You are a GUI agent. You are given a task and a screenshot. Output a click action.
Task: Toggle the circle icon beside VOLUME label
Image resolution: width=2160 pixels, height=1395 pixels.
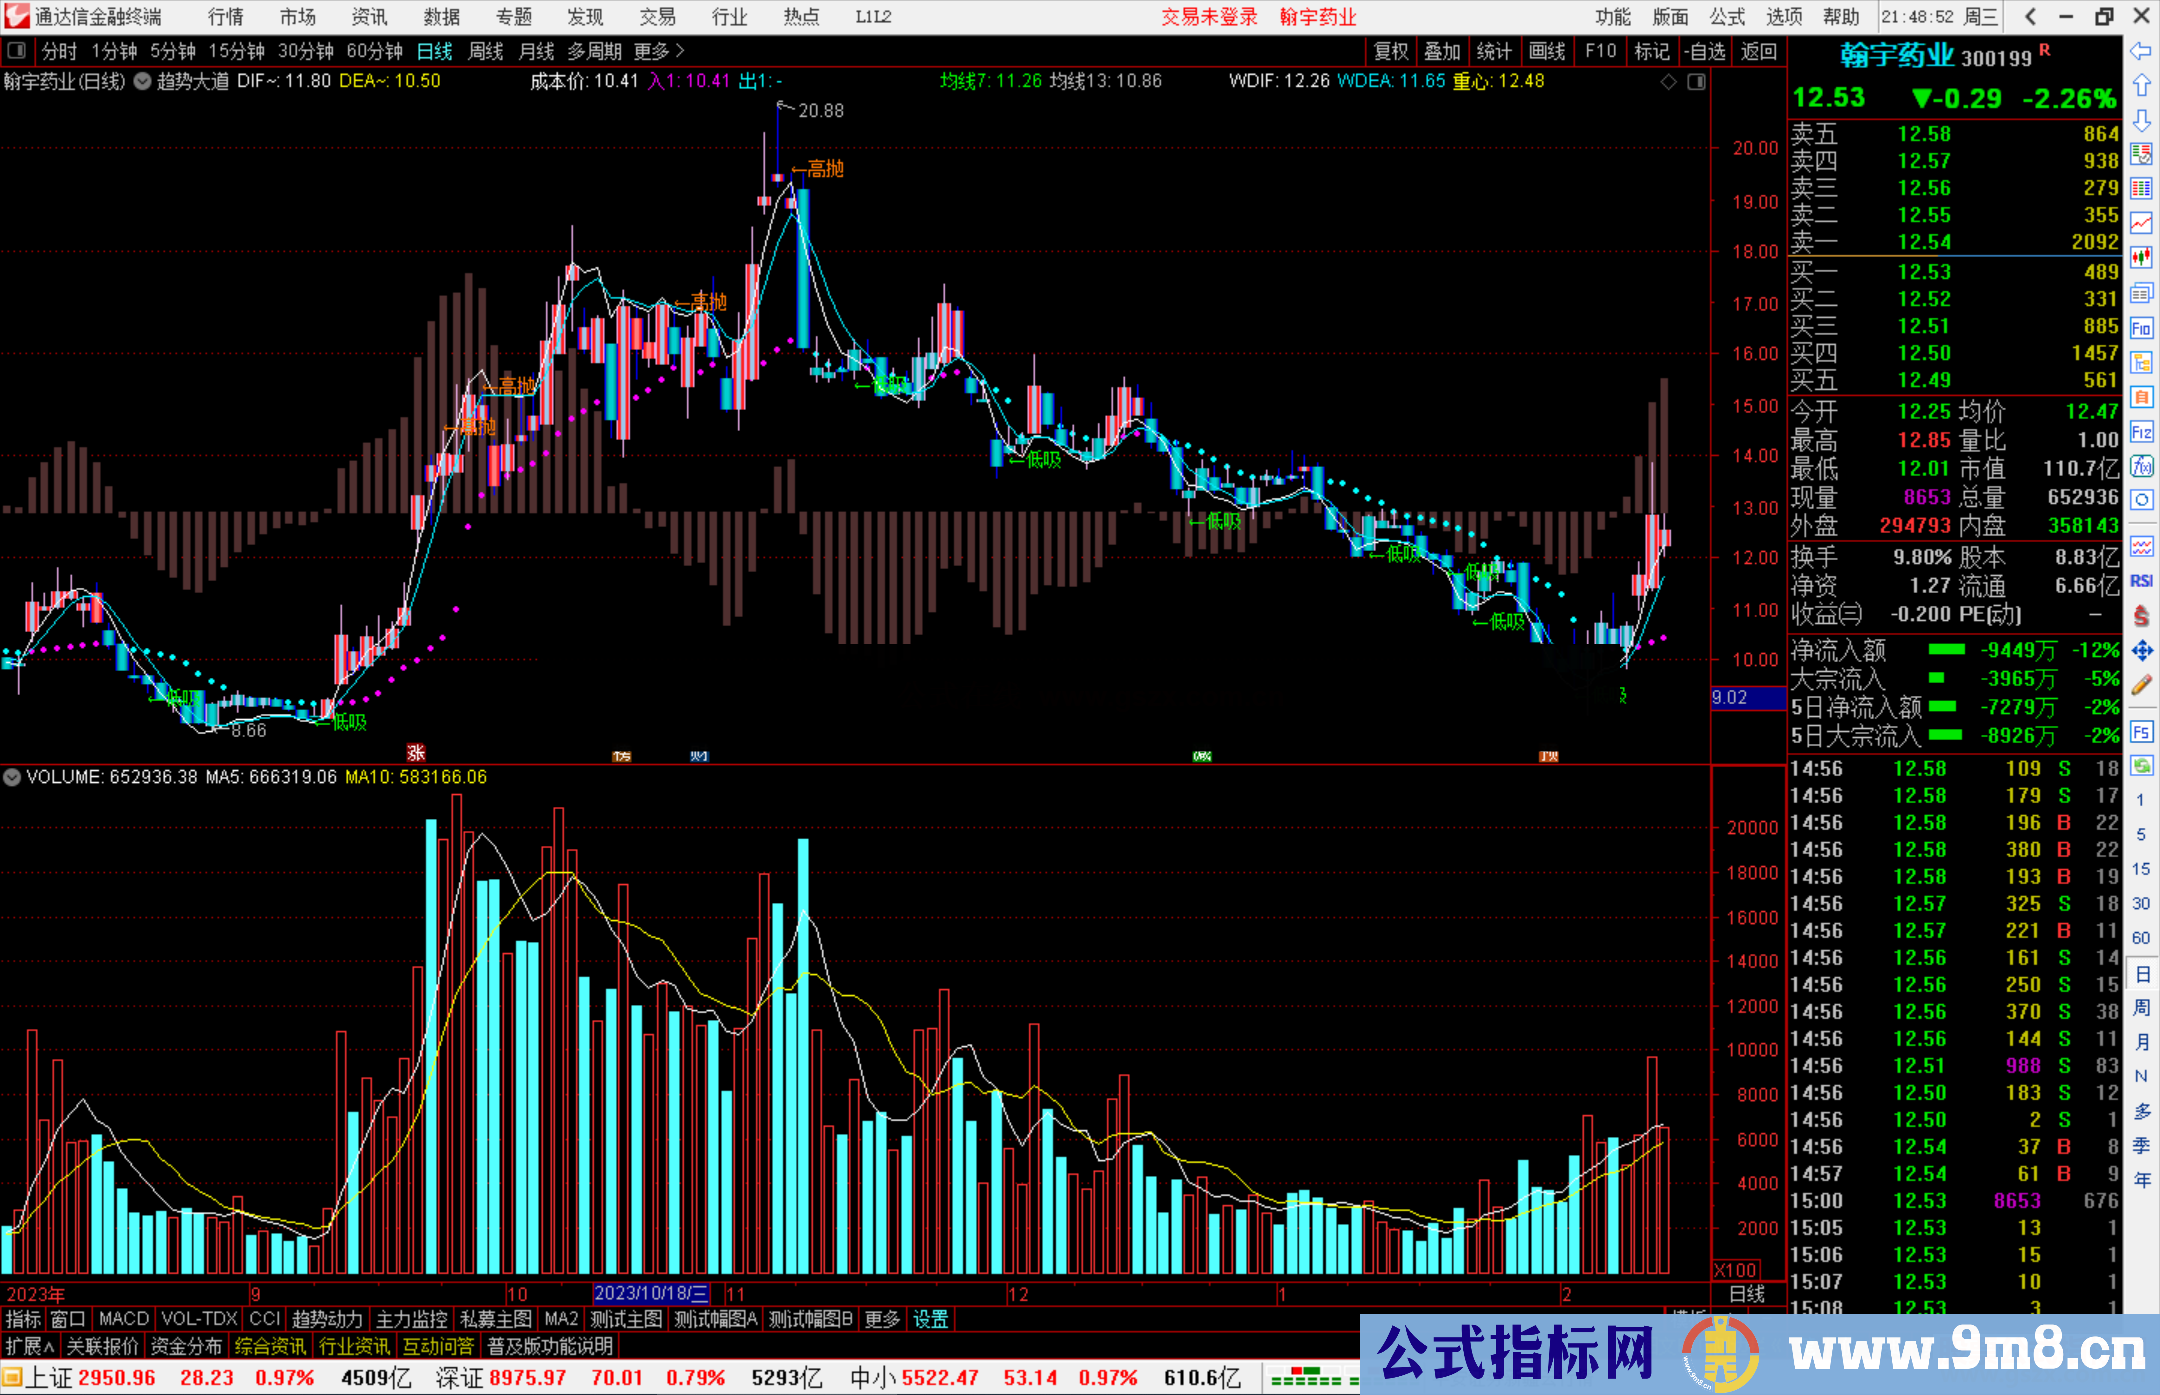point(12,777)
